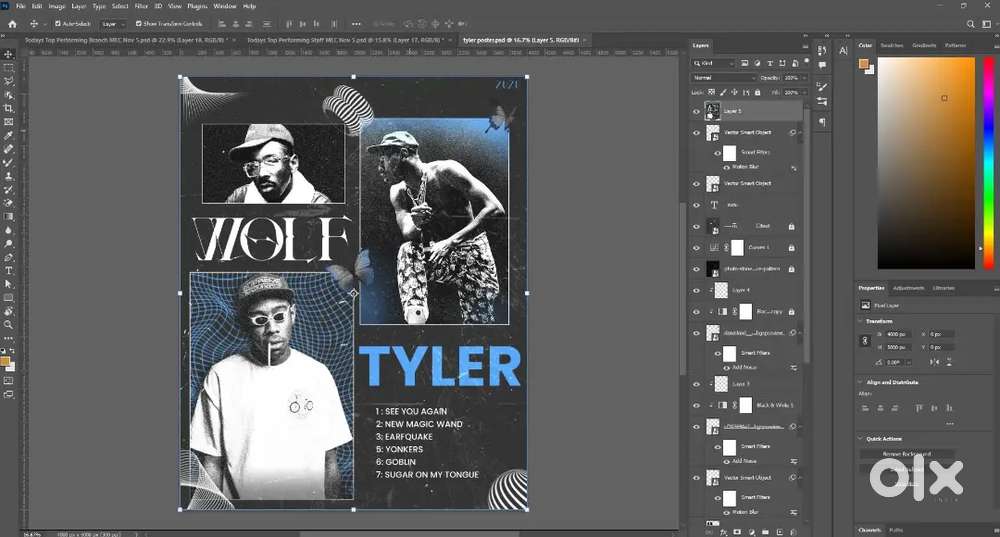This screenshot has height=537, width=1000.
Task: Switch to the Swatches tab
Action: [x=891, y=45]
